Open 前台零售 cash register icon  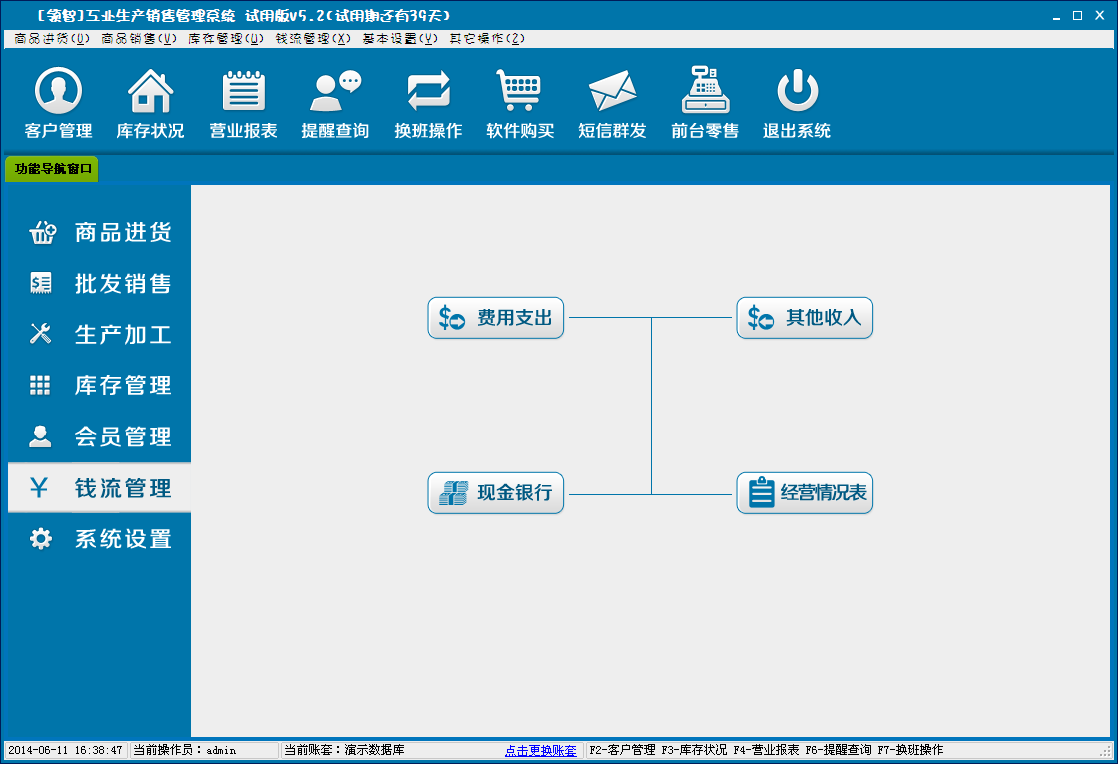coord(705,103)
